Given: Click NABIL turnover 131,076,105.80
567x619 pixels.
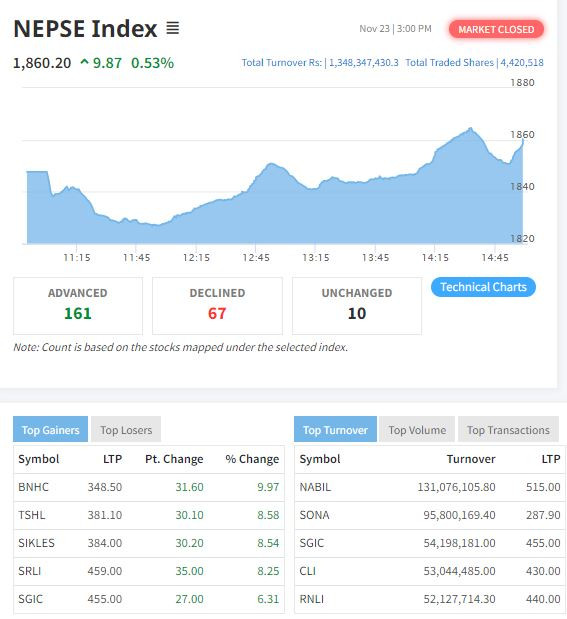Looking at the screenshot, I should (456, 487).
